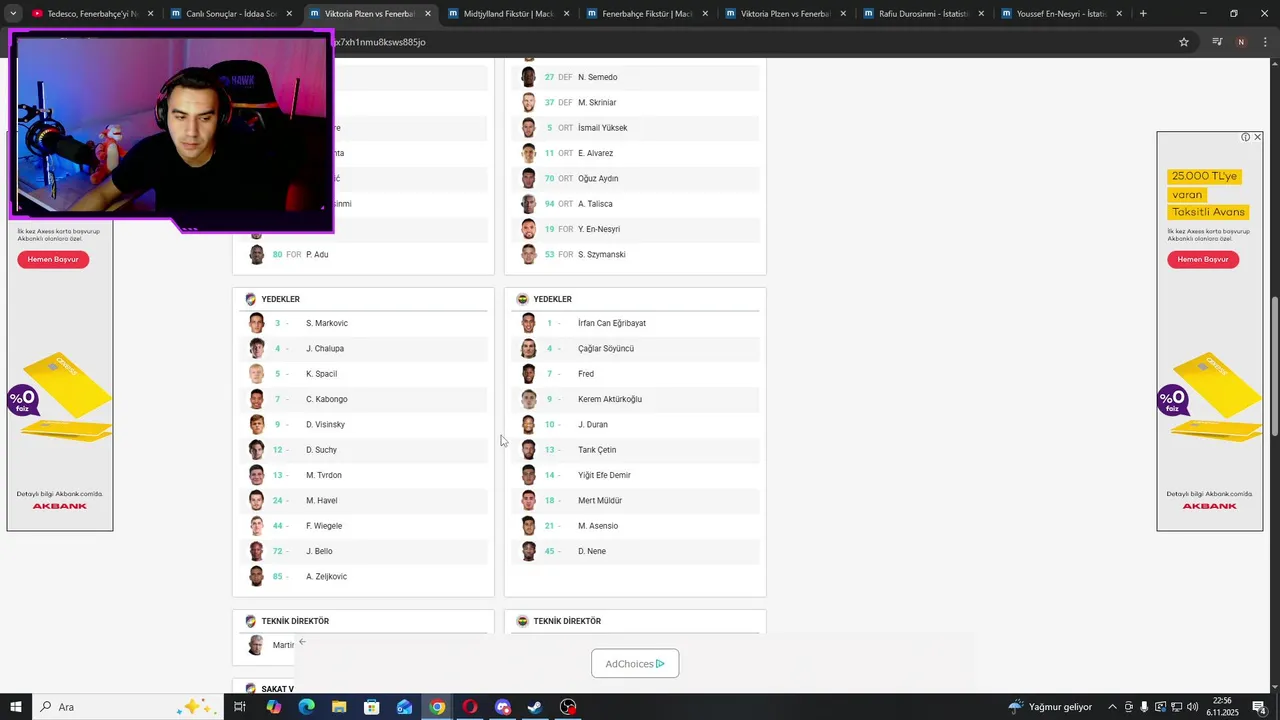Open the Chrome profile 'N' avatar
This screenshot has height=720, width=1280.
pos(1241,42)
